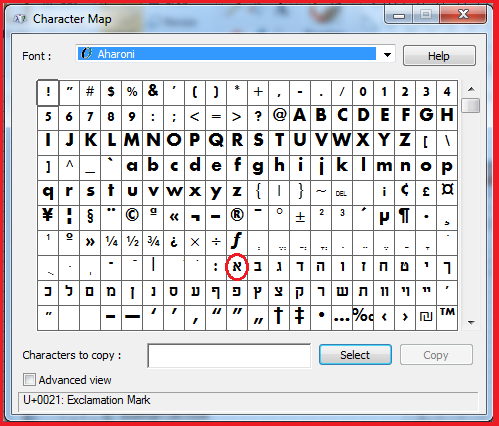Click the Characters to copy field
499x426 pixels.
[229, 356]
